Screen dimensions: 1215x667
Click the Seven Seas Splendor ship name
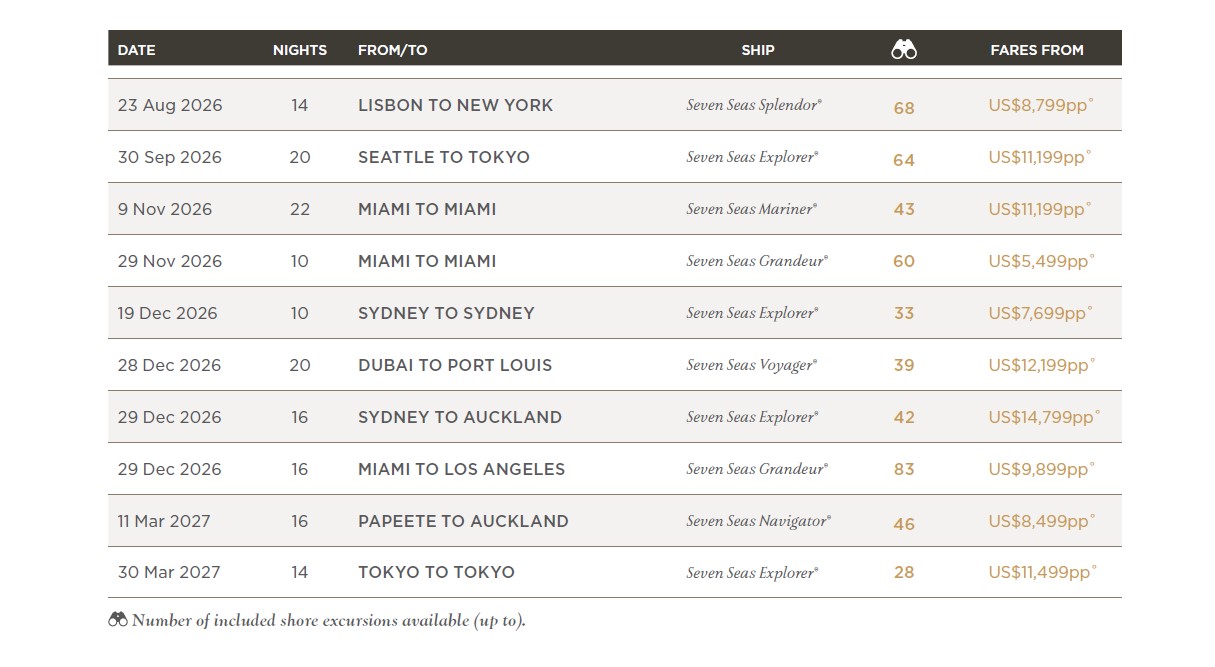(754, 105)
